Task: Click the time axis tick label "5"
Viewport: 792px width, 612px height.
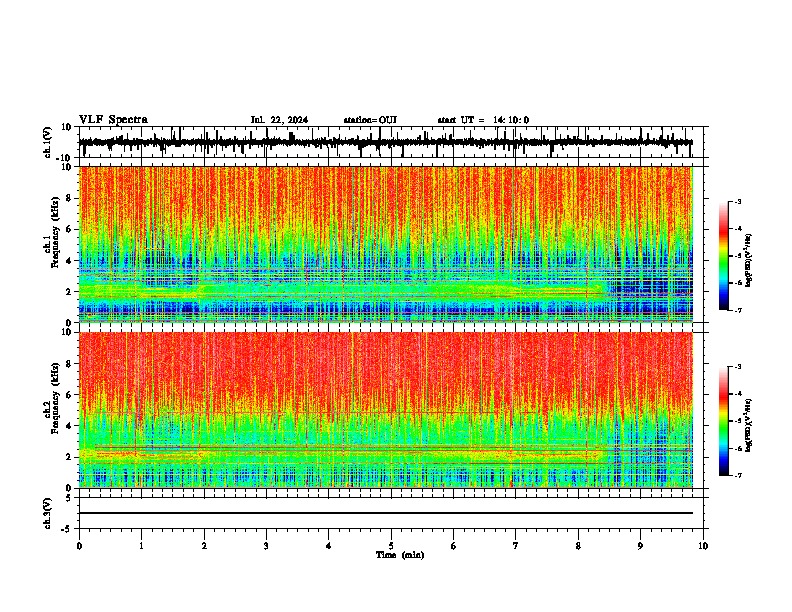Action: click(391, 546)
